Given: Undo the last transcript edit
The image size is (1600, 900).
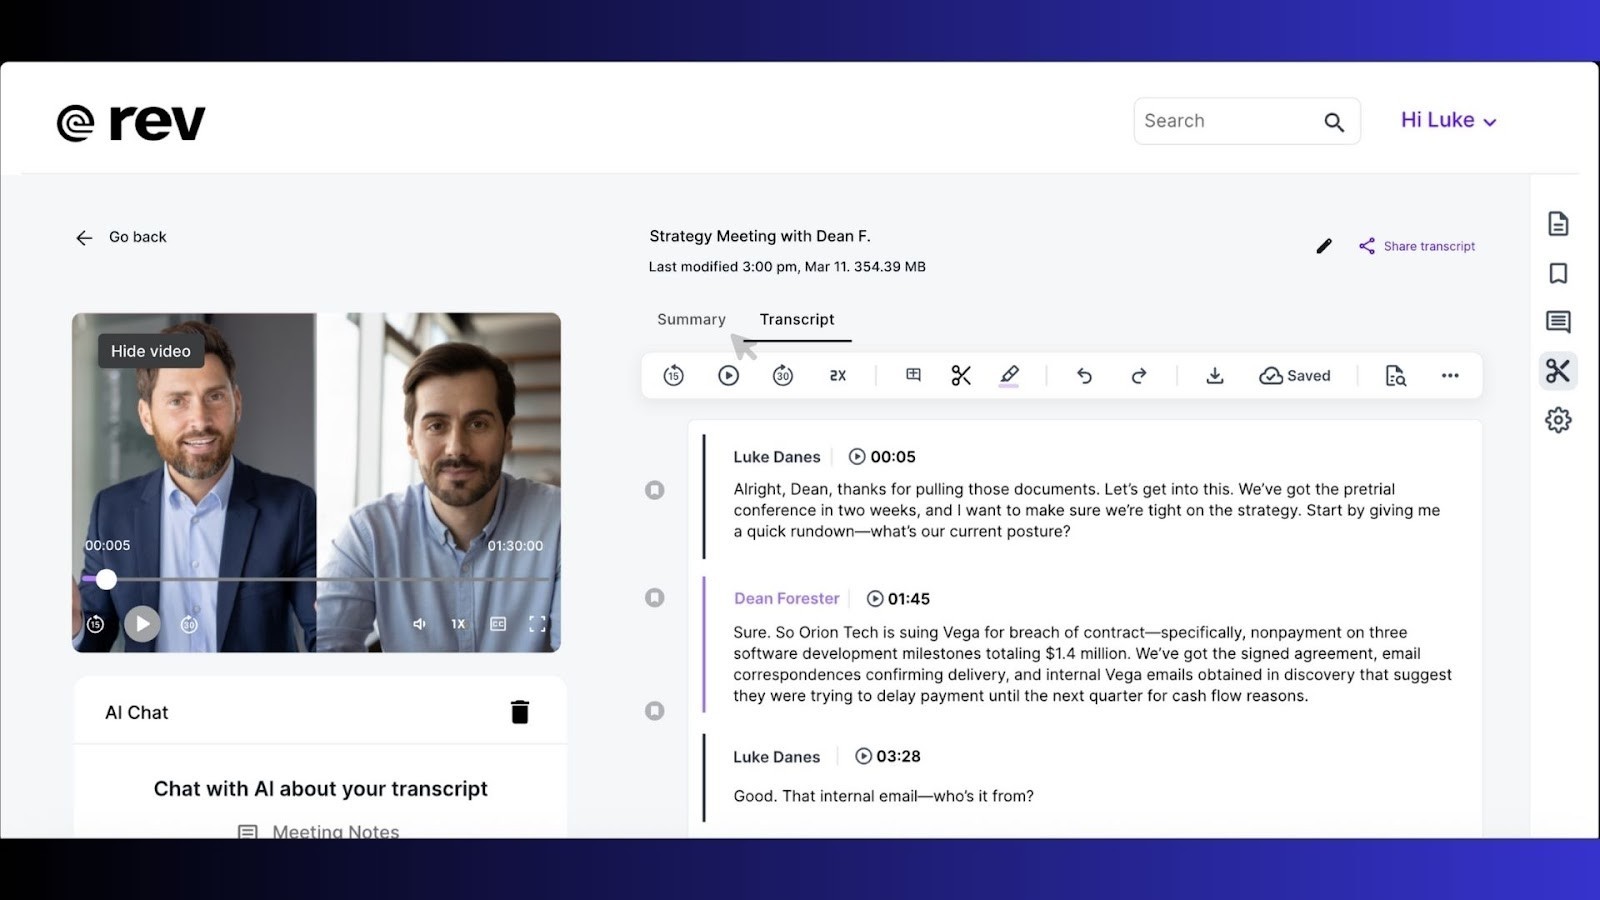Looking at the screenshot, I should [x=1084, y=375].
